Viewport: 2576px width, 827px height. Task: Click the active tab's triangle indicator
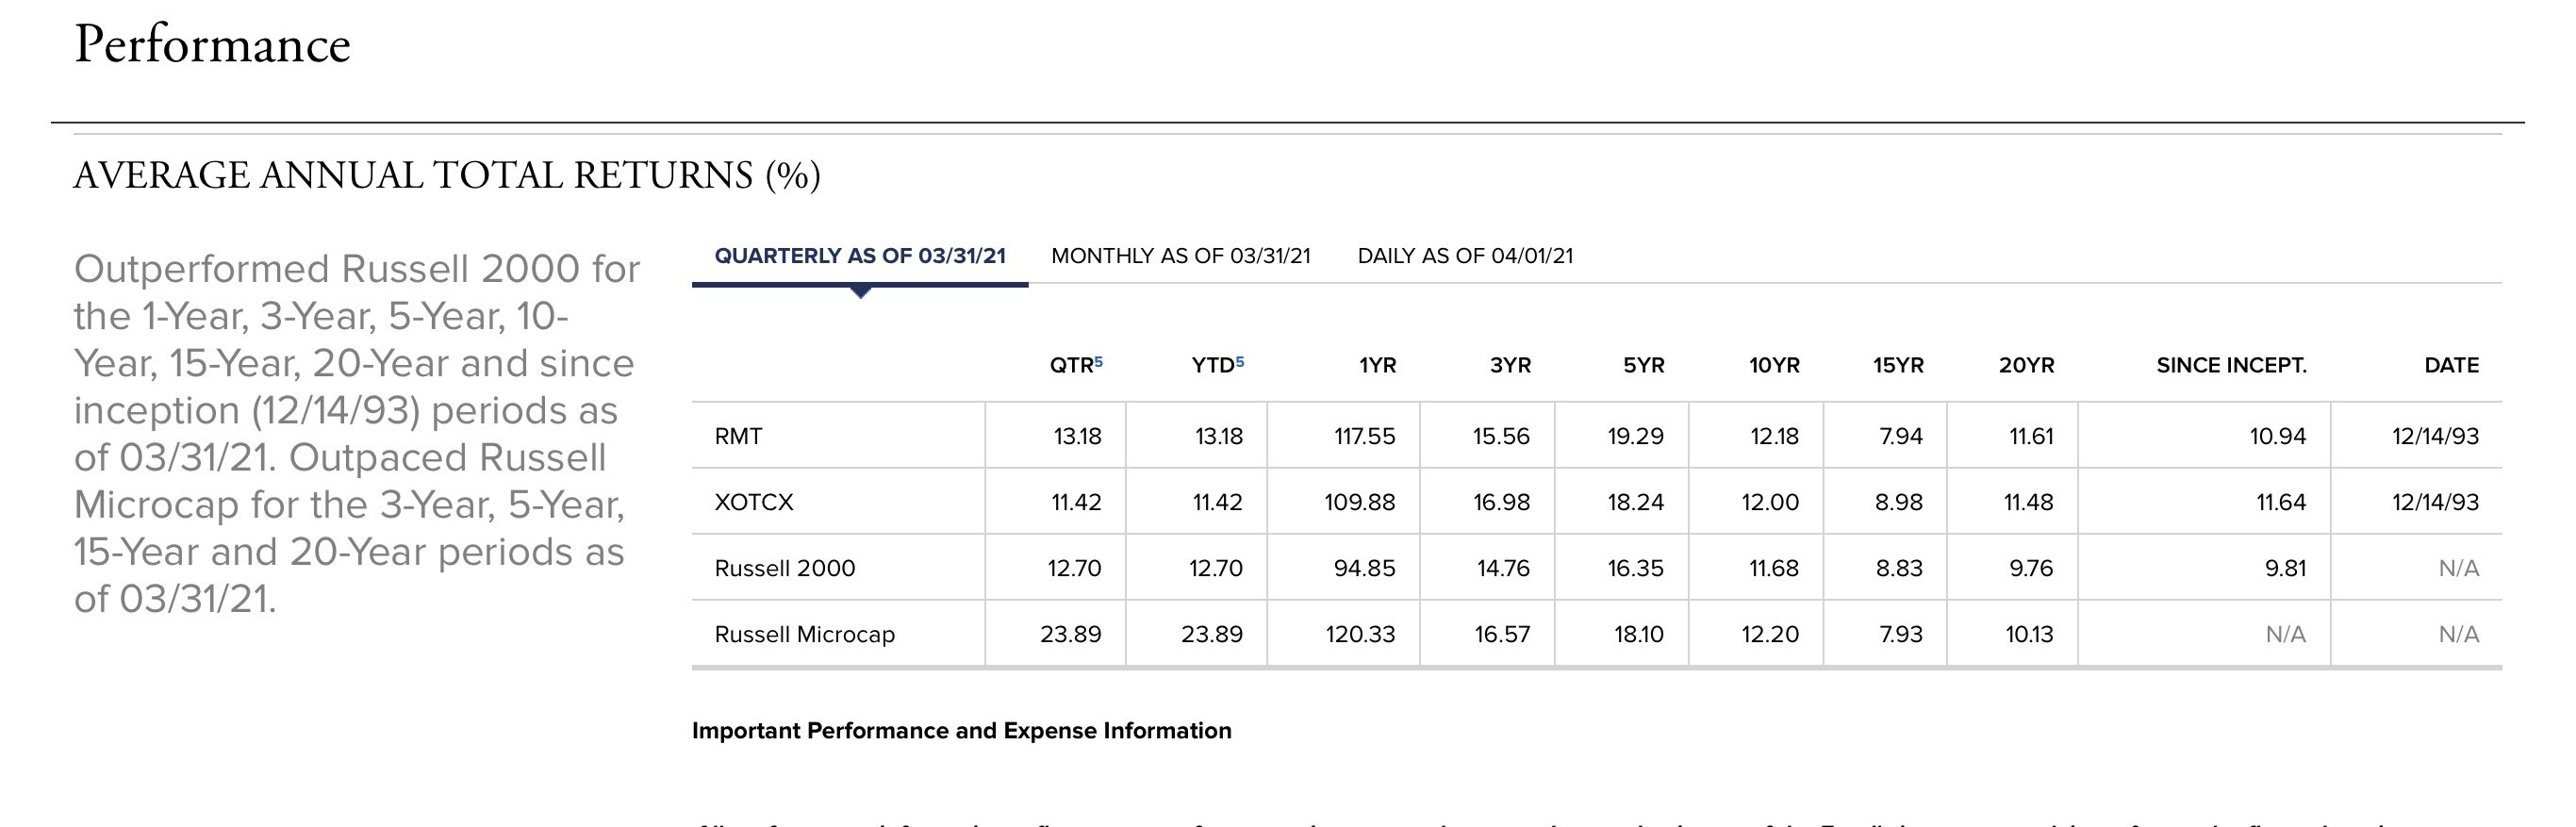tap(860, 292)
